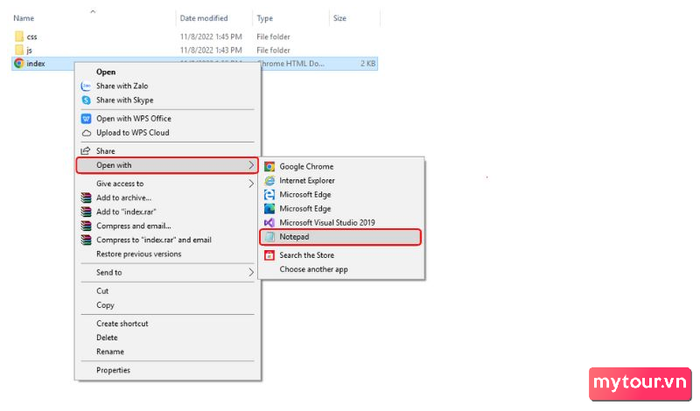The image size is (700, 411).
Task: Choose Open in the context menu
Action: click(106, 72)
